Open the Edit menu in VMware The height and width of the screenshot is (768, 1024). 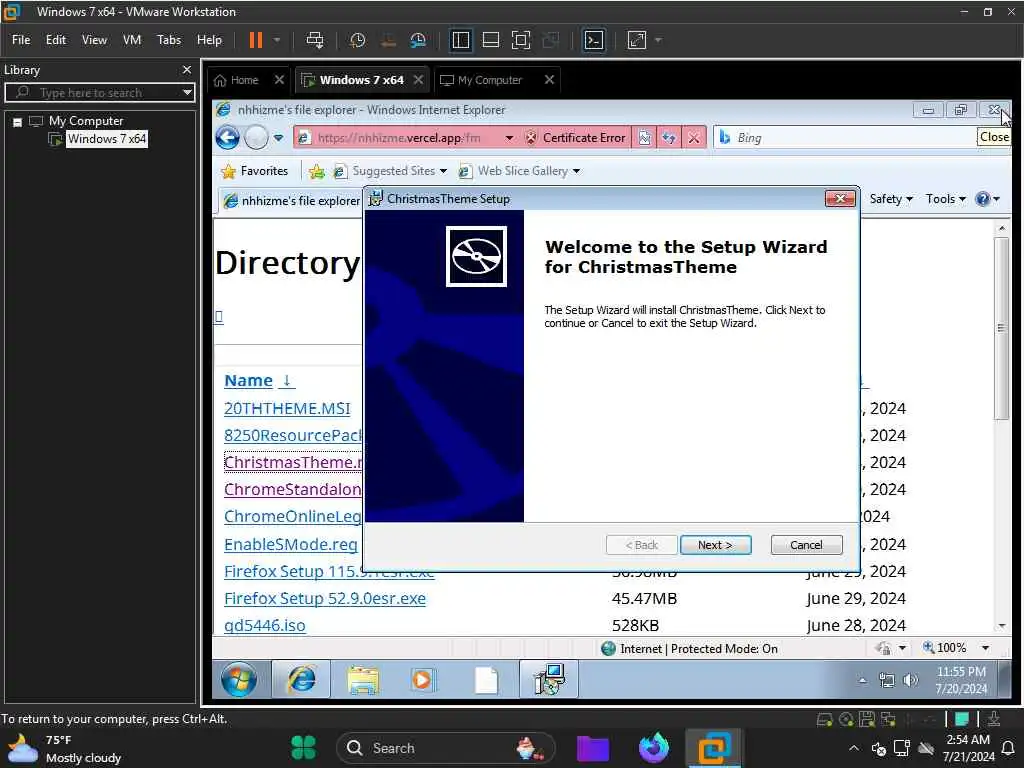click(56, 40)
